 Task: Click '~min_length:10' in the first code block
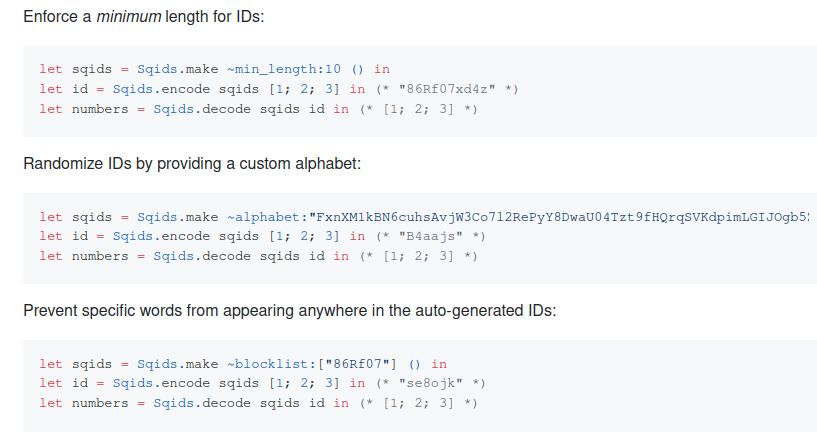(284, 69)
